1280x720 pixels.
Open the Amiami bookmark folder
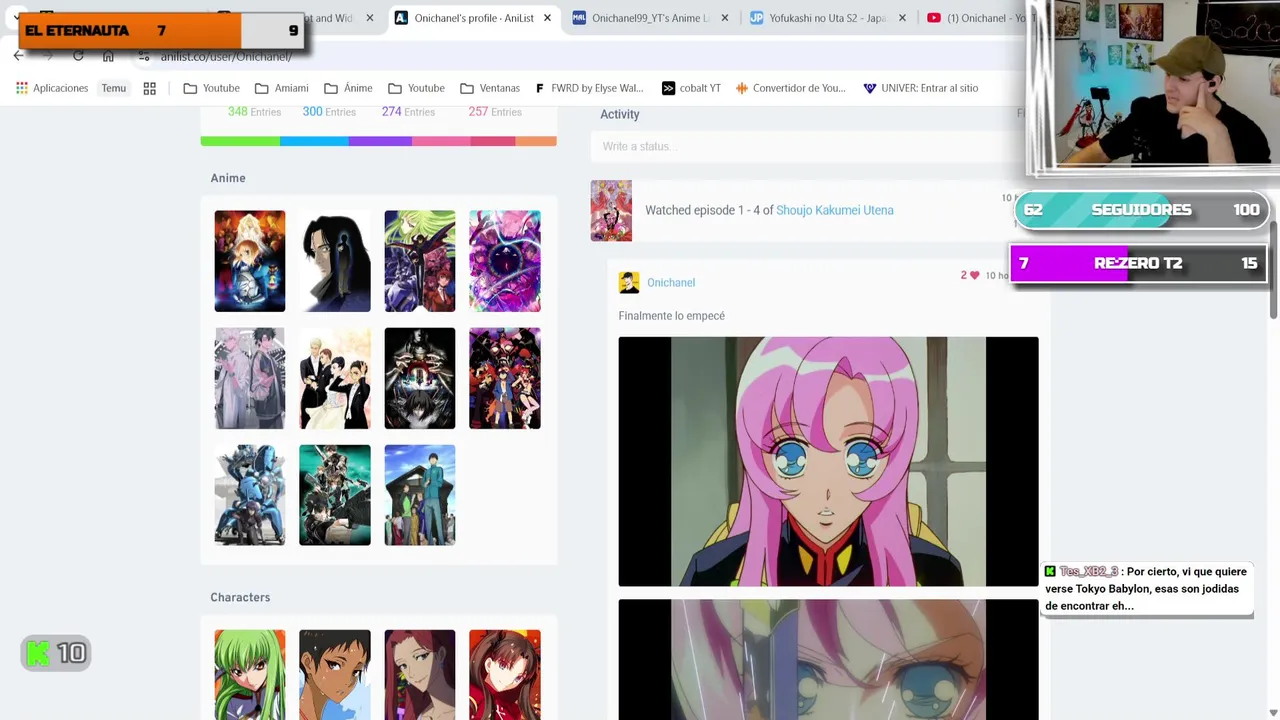(281, 88)
